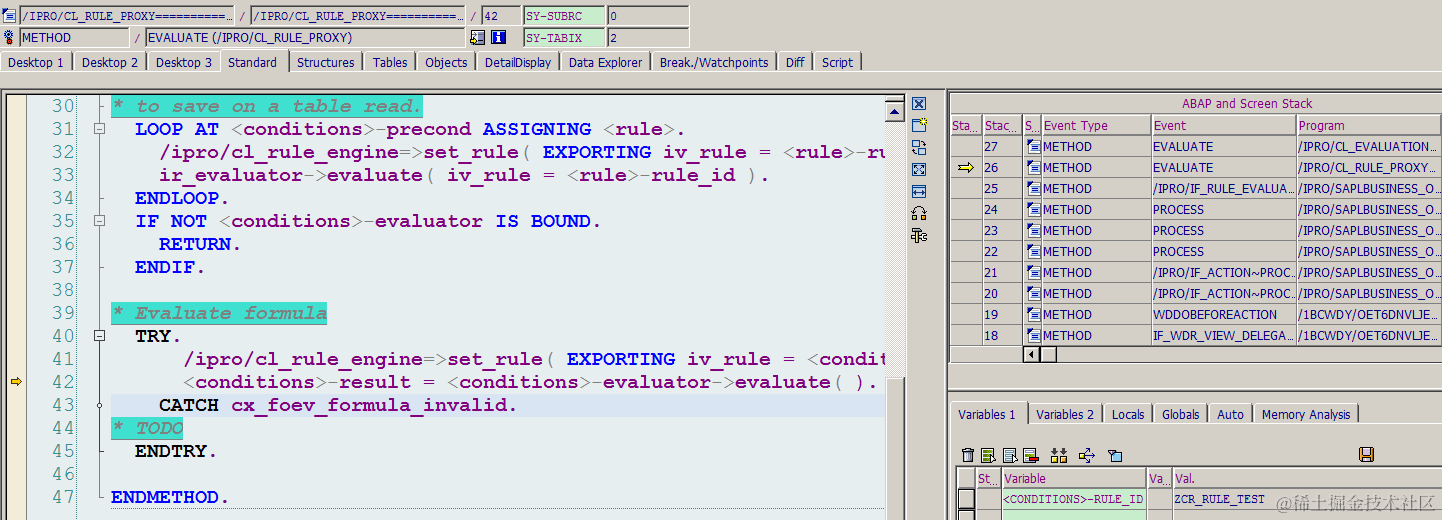Viewport: 1442px width, 520px height.
Task: Open the Objects tab
Action: point(446,62)
